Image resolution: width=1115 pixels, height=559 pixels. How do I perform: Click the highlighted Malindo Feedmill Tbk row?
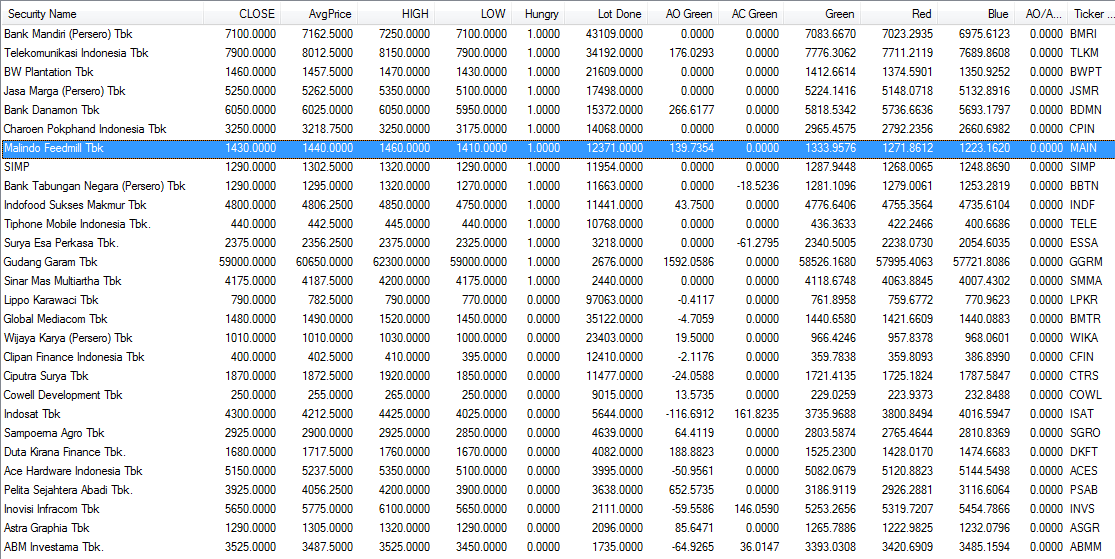558,148
